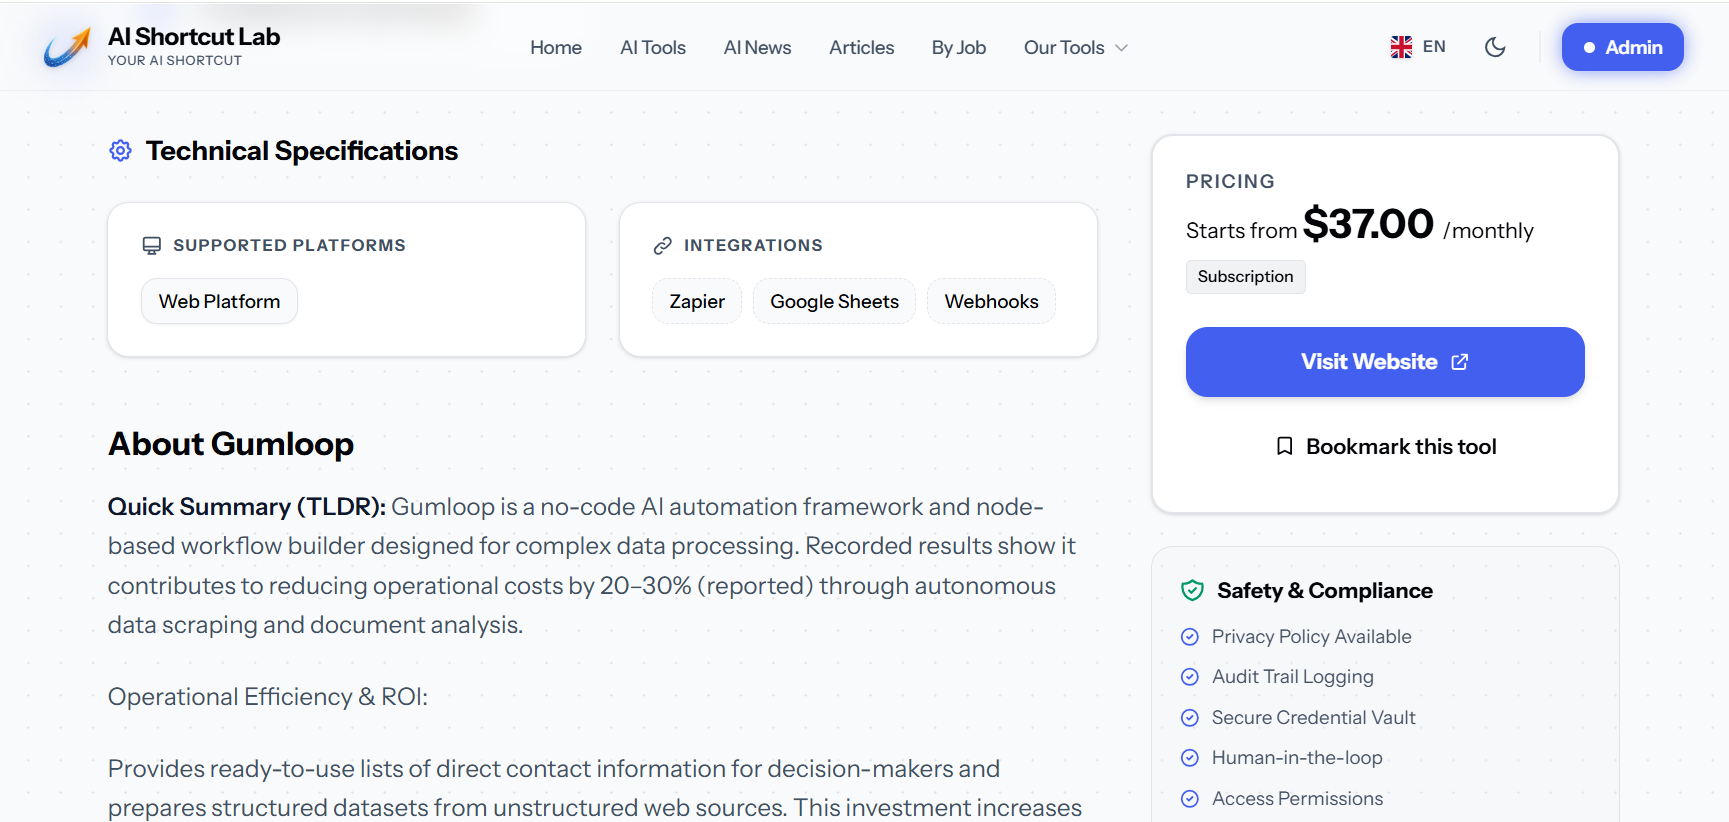Click the Safety & Compliance heading
Viewport: 1729px width, 822px height.
1325,591
